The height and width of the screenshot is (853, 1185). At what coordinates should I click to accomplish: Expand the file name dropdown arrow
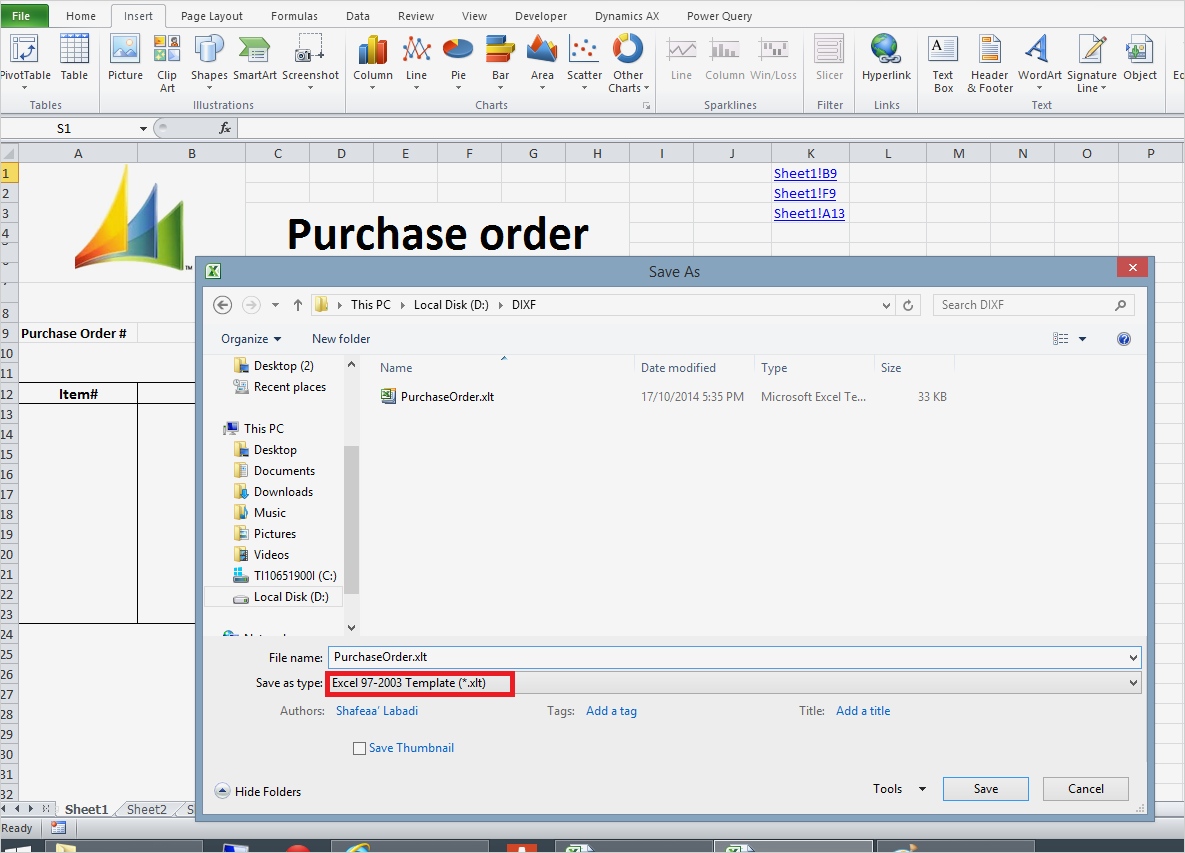(1131, 657)
